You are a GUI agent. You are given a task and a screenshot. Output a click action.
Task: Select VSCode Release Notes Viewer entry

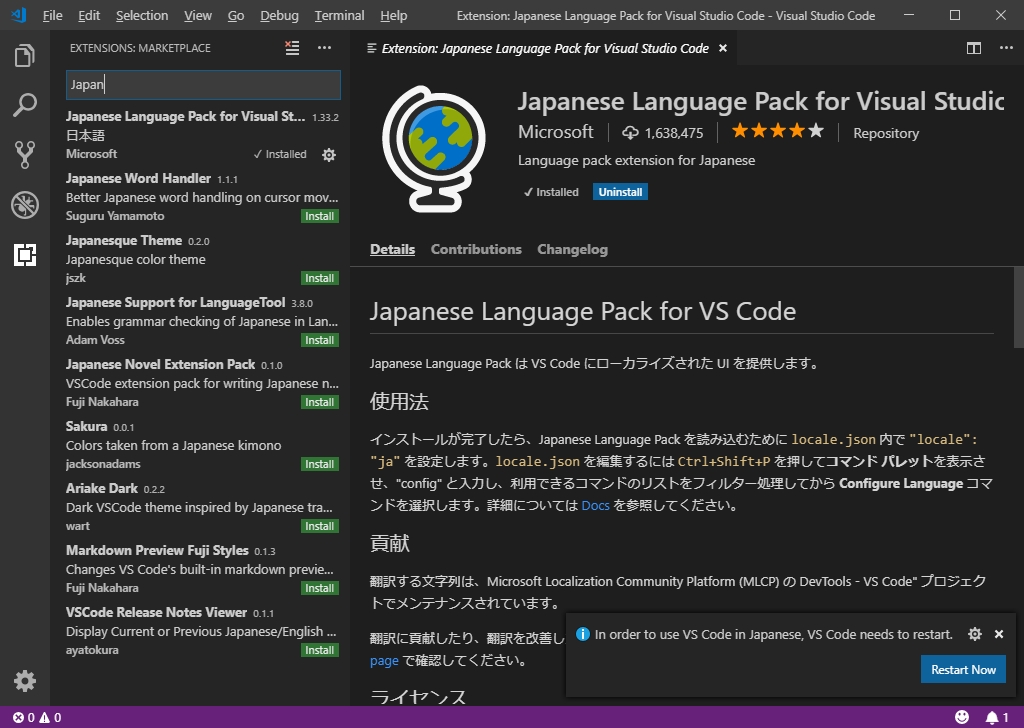[202, 631]
